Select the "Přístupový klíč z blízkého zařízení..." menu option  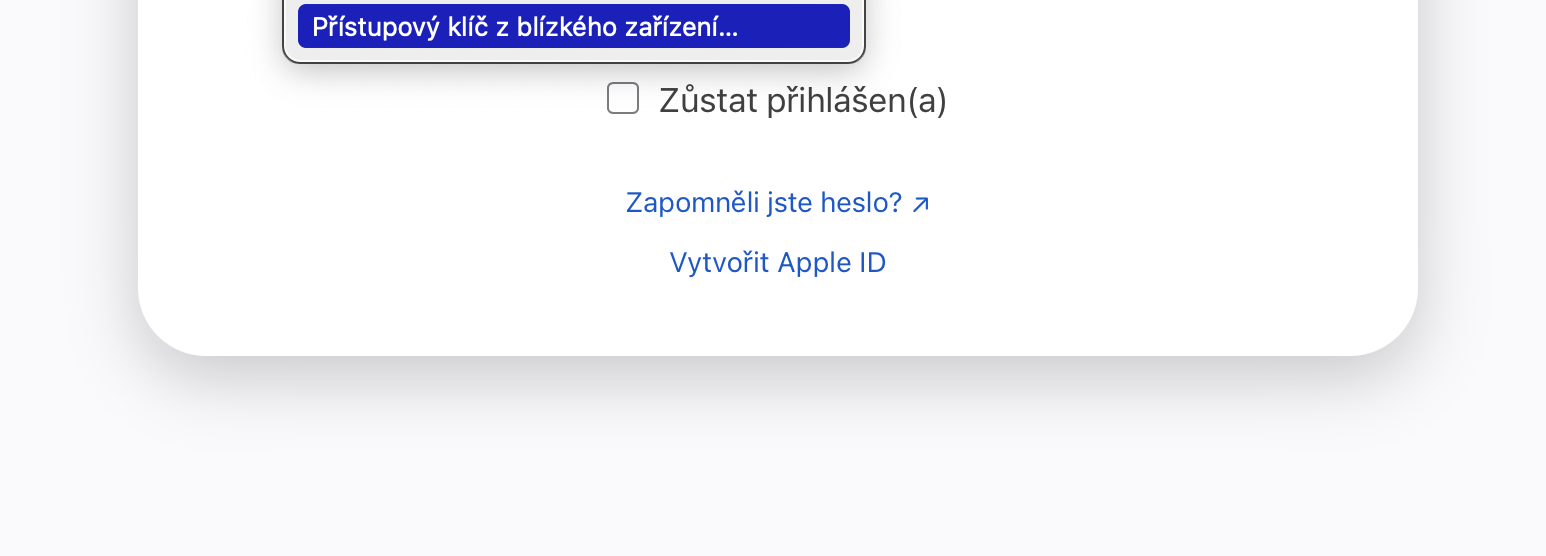pyautogui.click(x=573, y=27)
